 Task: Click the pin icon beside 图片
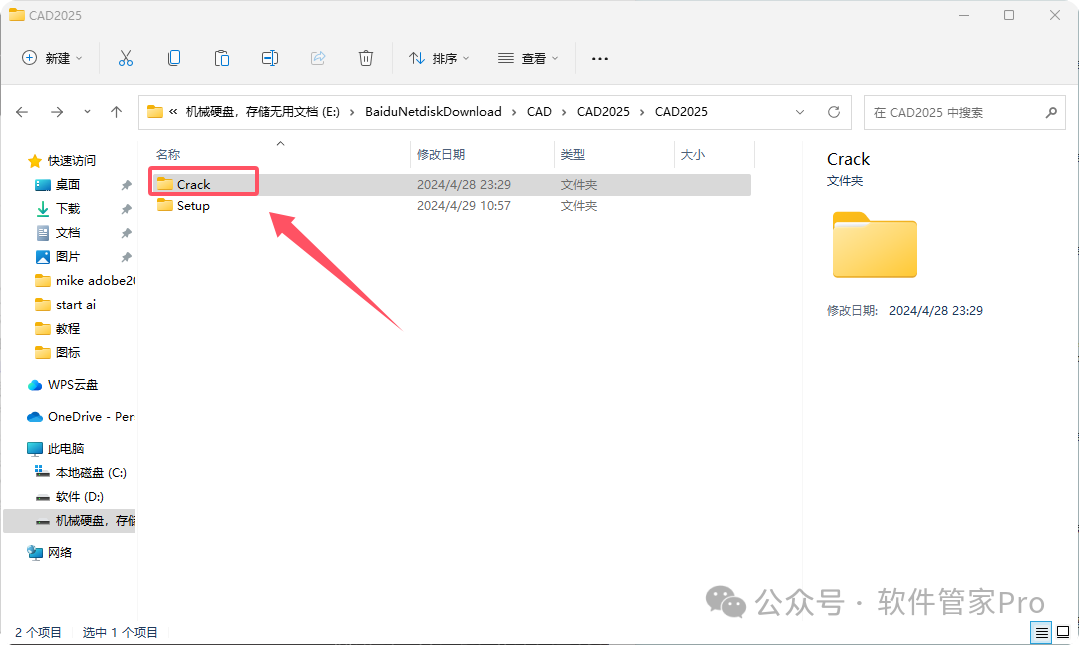click(127, 257)
